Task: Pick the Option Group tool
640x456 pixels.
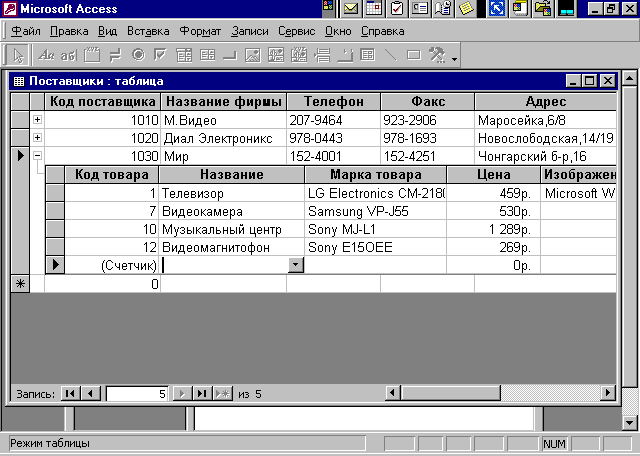Action: [92, 55]
